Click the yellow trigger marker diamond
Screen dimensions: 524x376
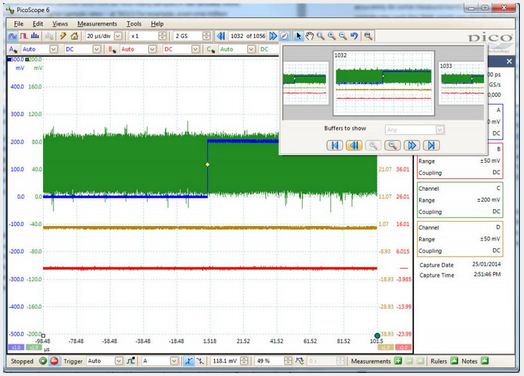click(x=208, y=164)
